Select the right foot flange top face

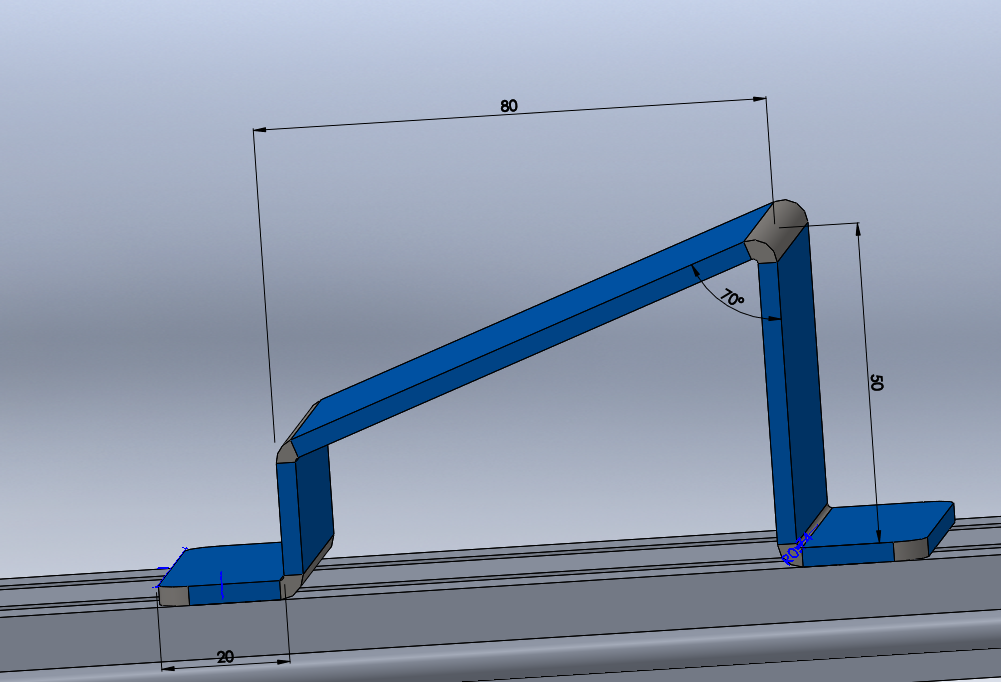pos(881,525)
